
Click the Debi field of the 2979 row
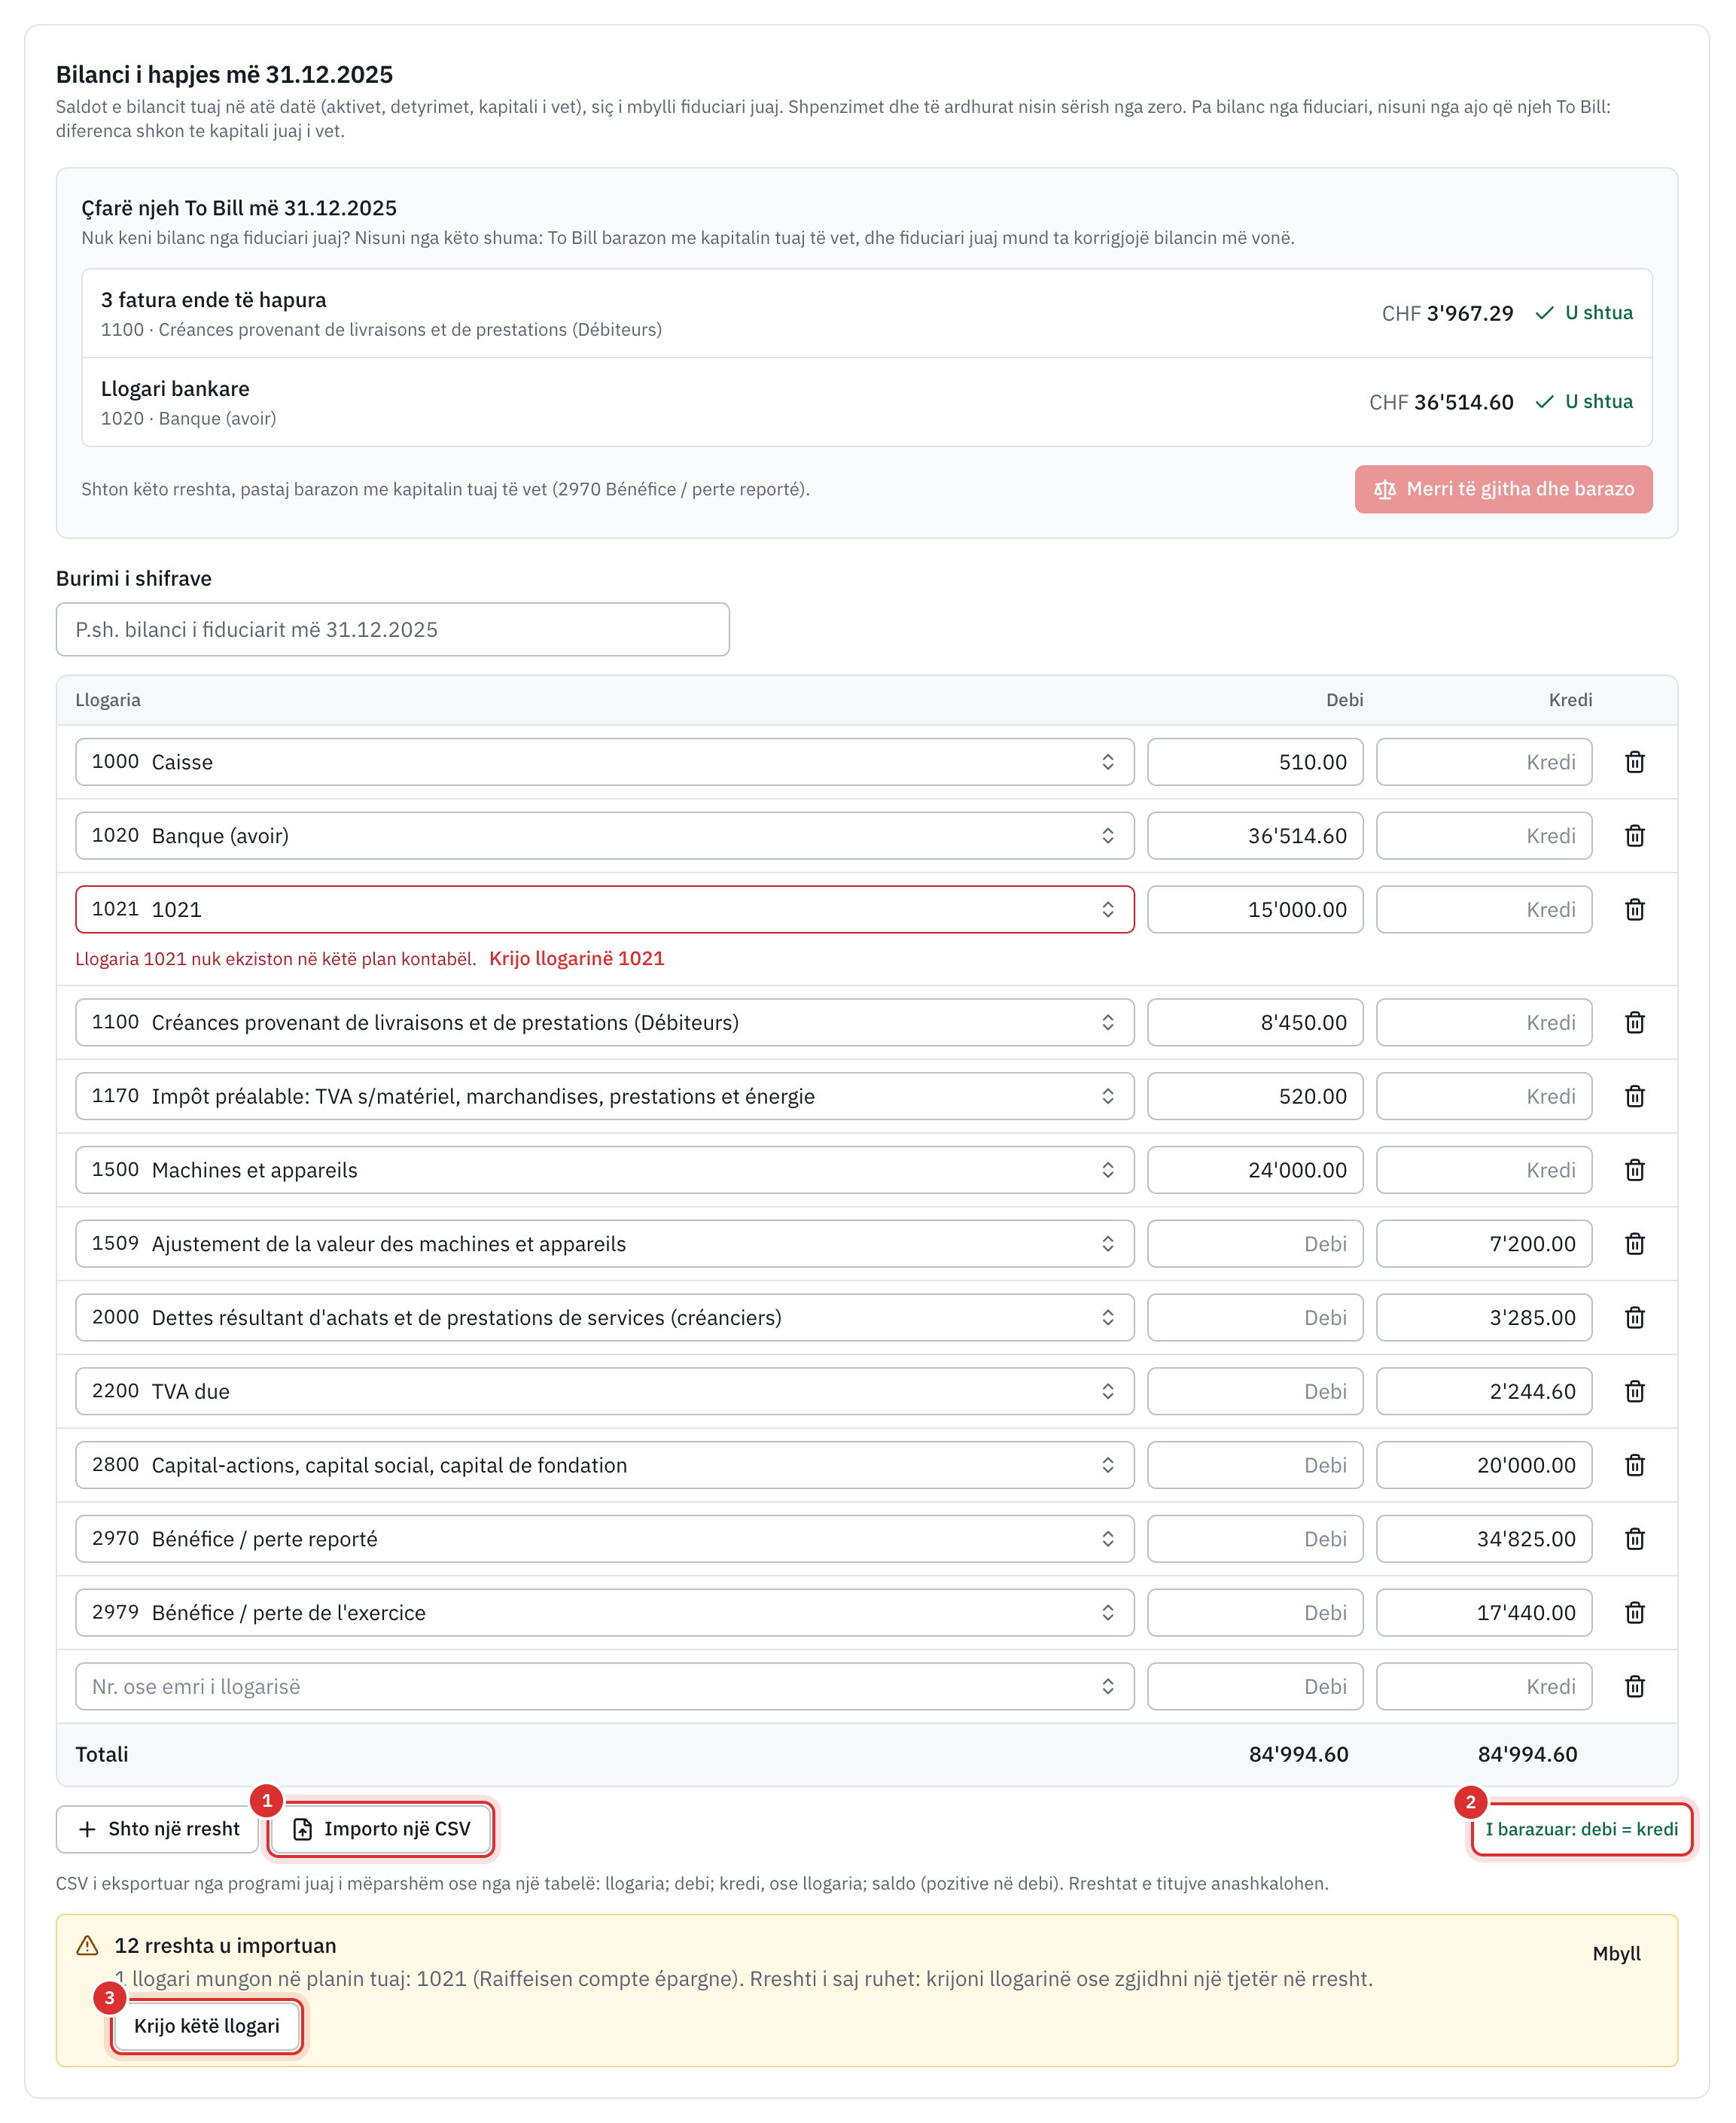pos(1255,1613)
